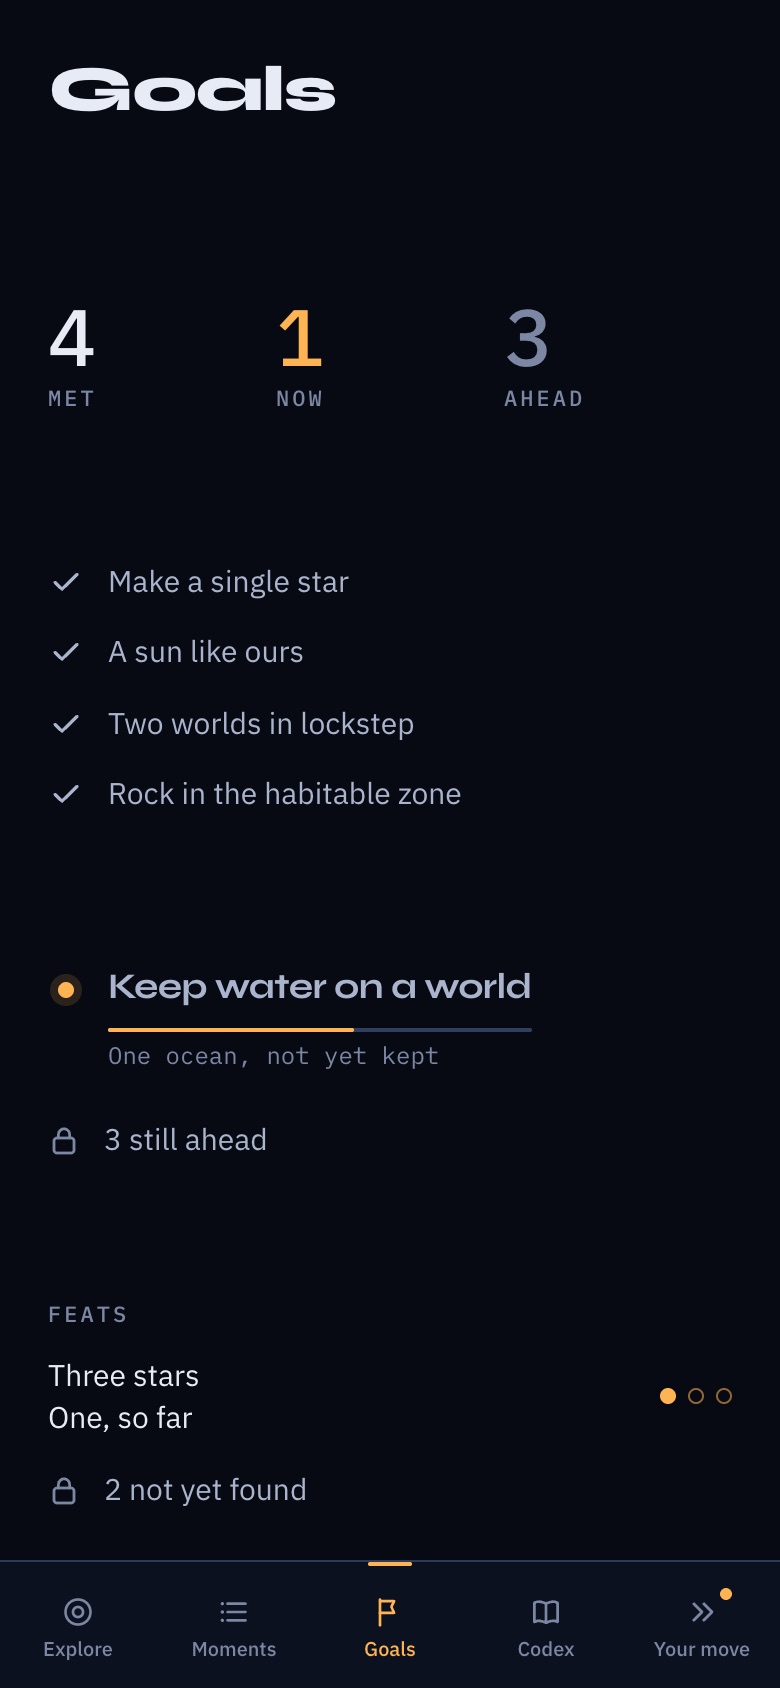Open the Codex book icon

point(546,1611)
